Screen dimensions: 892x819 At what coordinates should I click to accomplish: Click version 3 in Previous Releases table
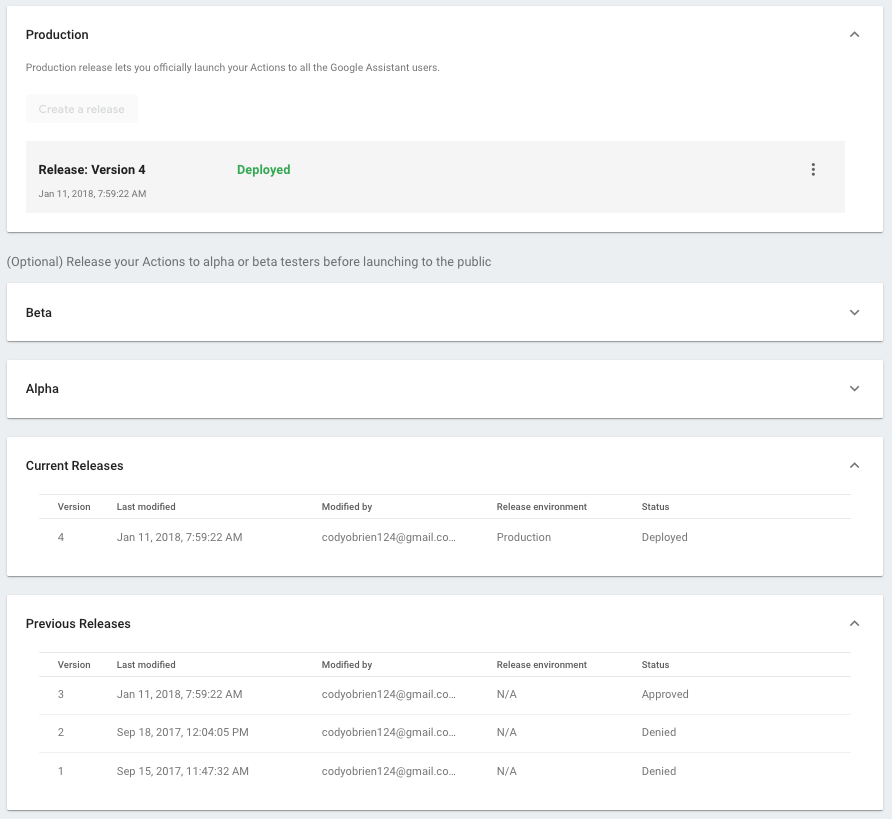pyautogui.click(x=61, y=694)
